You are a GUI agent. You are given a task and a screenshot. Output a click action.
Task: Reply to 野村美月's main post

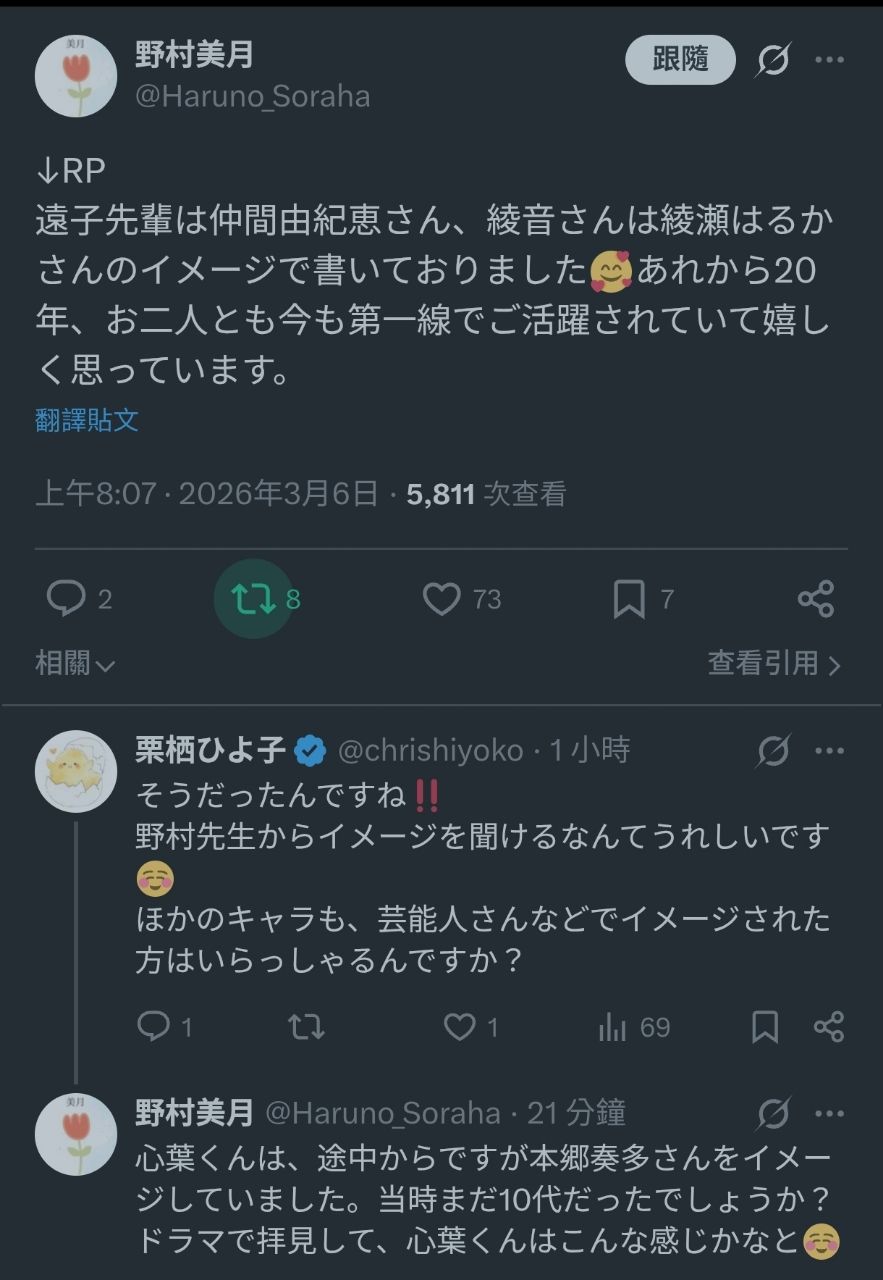point(67,599)
